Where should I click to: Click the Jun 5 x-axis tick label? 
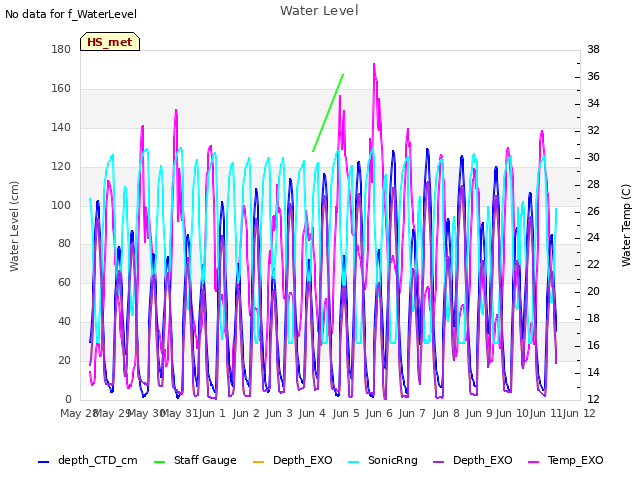point(346,413)
